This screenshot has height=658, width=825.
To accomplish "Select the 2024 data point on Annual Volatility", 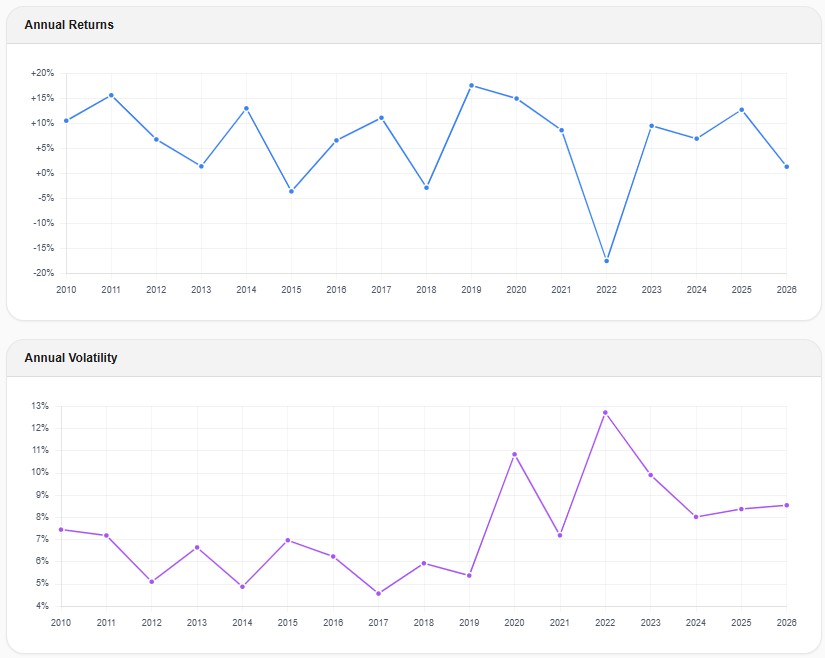I will point(697,517).
